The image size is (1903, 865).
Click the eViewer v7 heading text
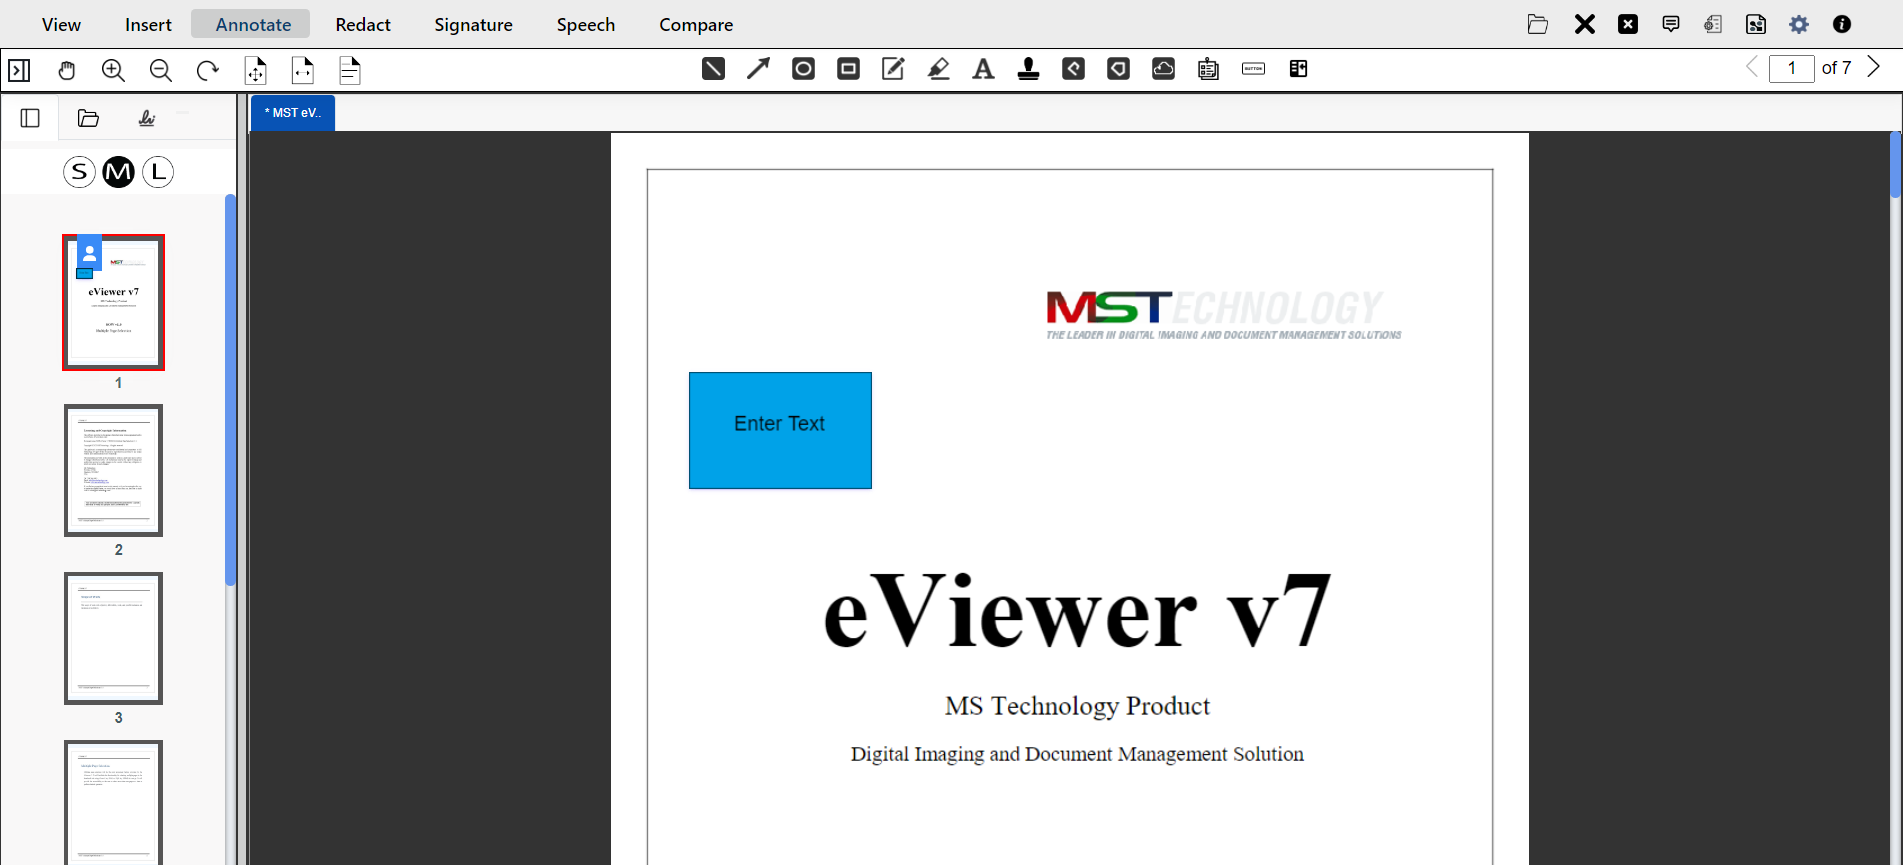pyautogui.click(x=1077, y=612)
